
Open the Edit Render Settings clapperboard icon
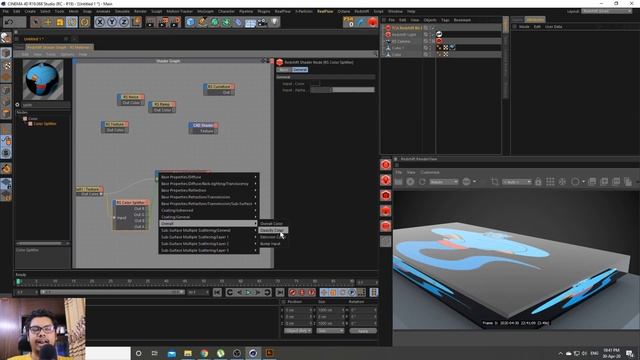(176, 22)
